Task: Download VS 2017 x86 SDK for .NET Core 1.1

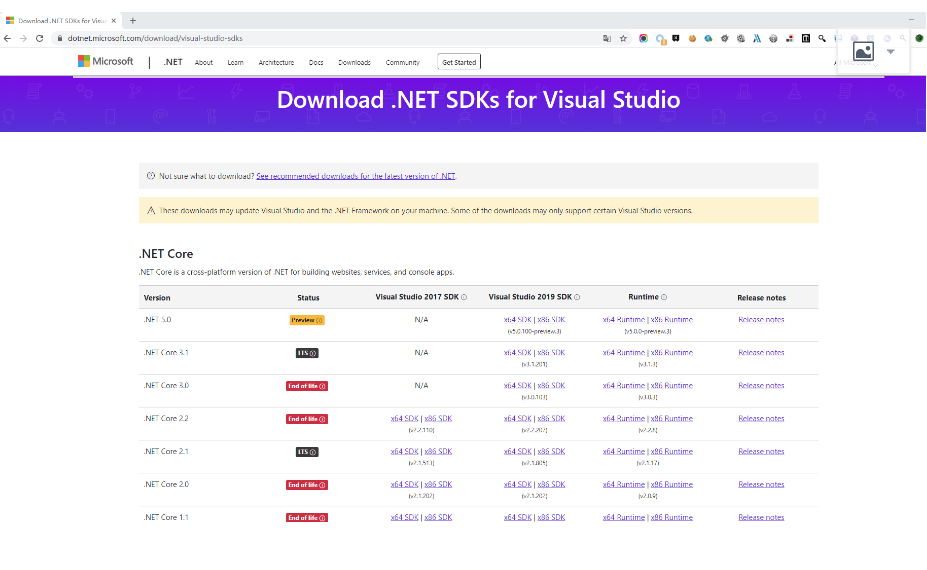Action: click(438, 517)
